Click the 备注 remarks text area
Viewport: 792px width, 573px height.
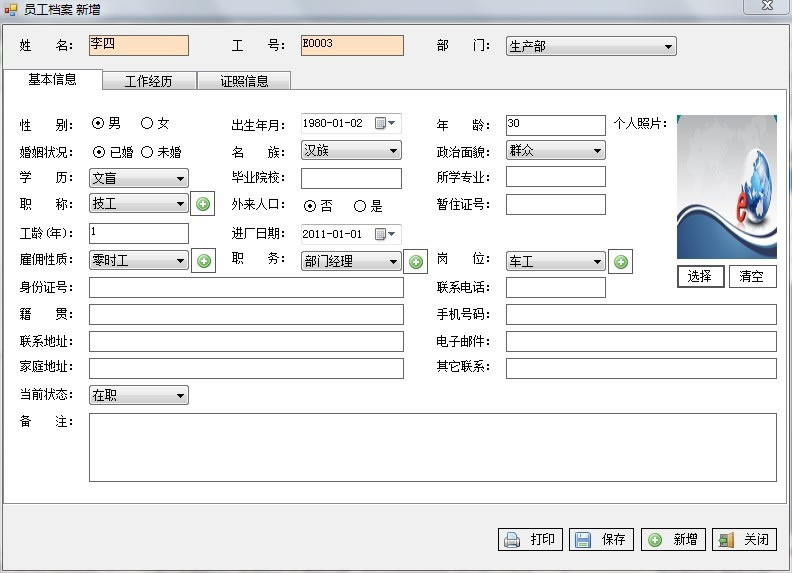433,448
